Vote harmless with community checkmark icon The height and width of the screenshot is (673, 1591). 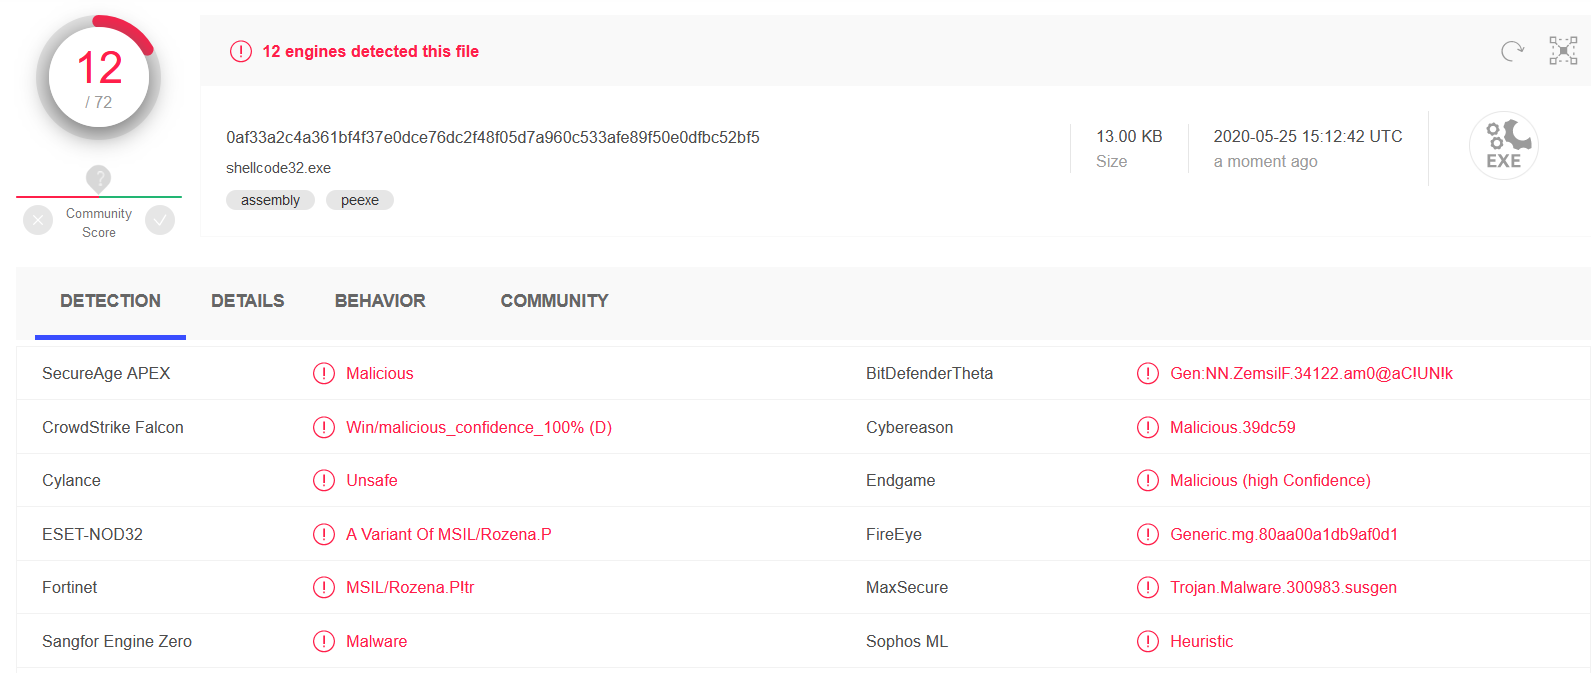click(x=160, y=220)
